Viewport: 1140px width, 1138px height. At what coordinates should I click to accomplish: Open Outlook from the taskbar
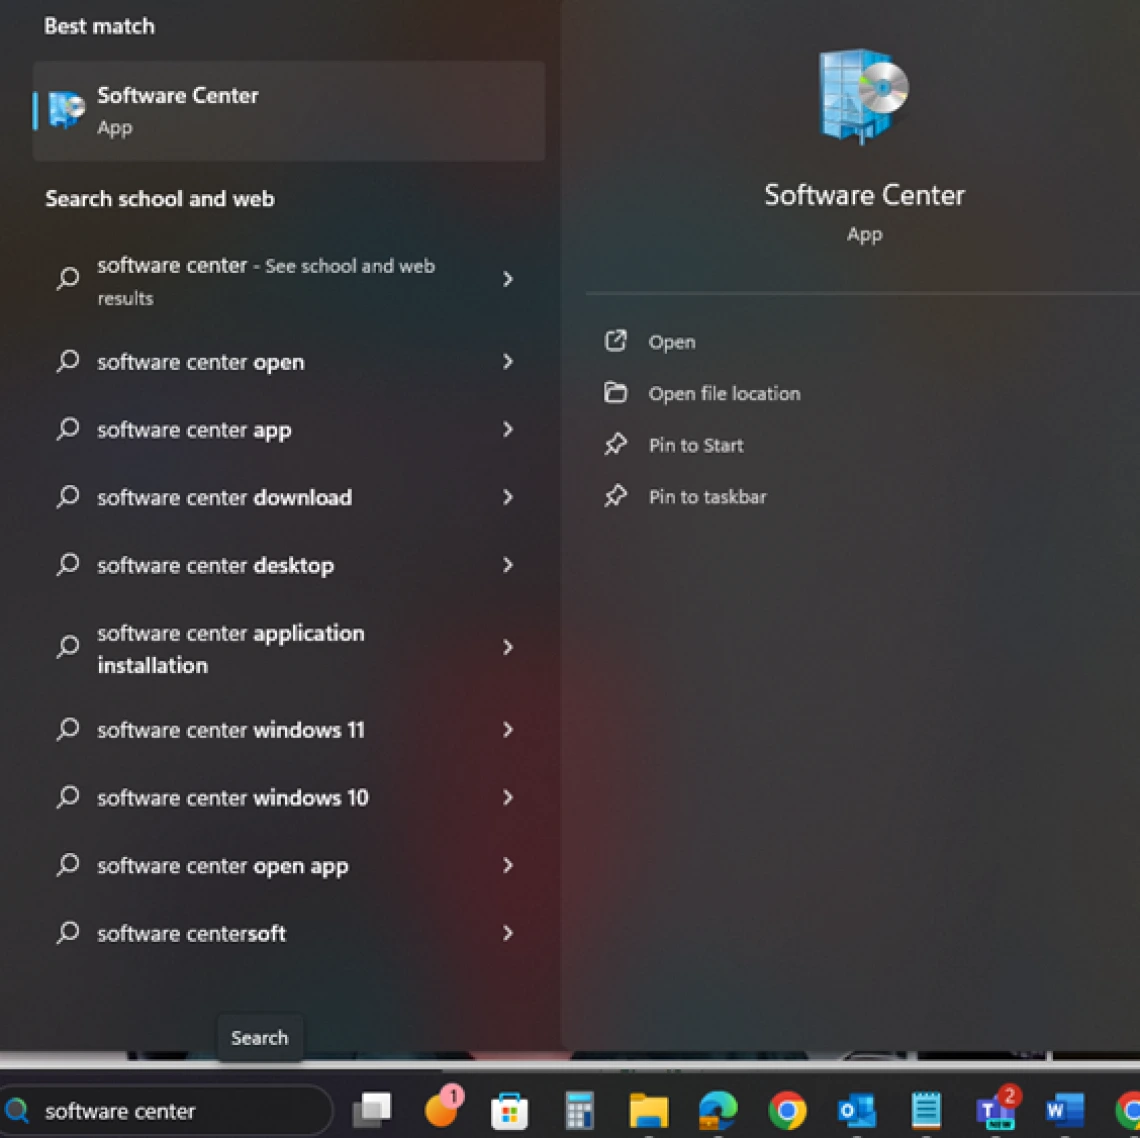(856, 1110)
